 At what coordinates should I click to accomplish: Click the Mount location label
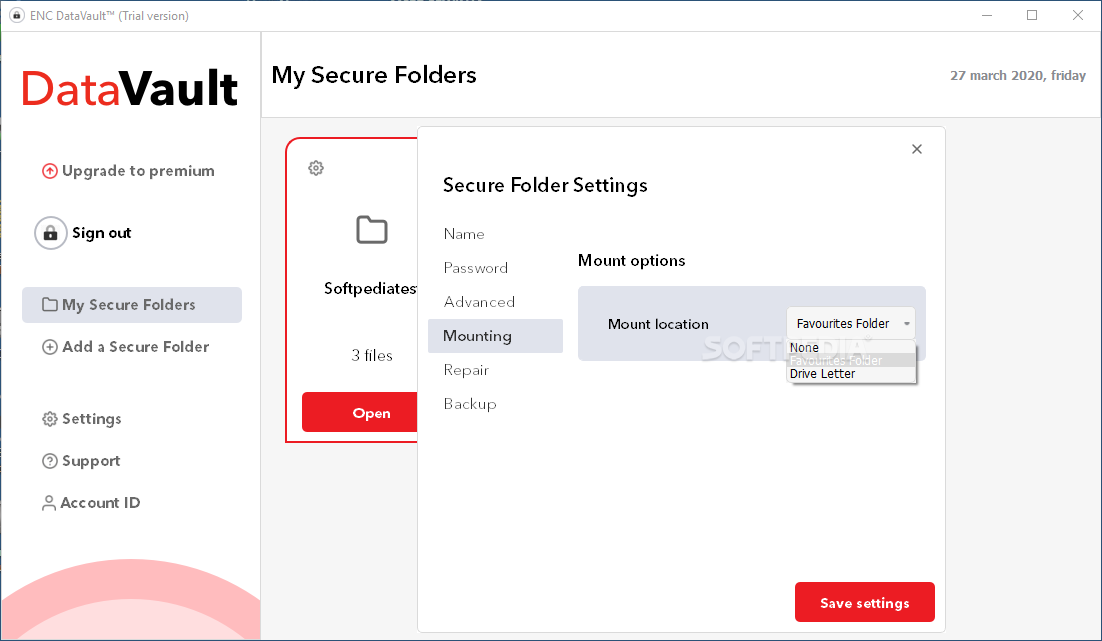pos(659,324)
